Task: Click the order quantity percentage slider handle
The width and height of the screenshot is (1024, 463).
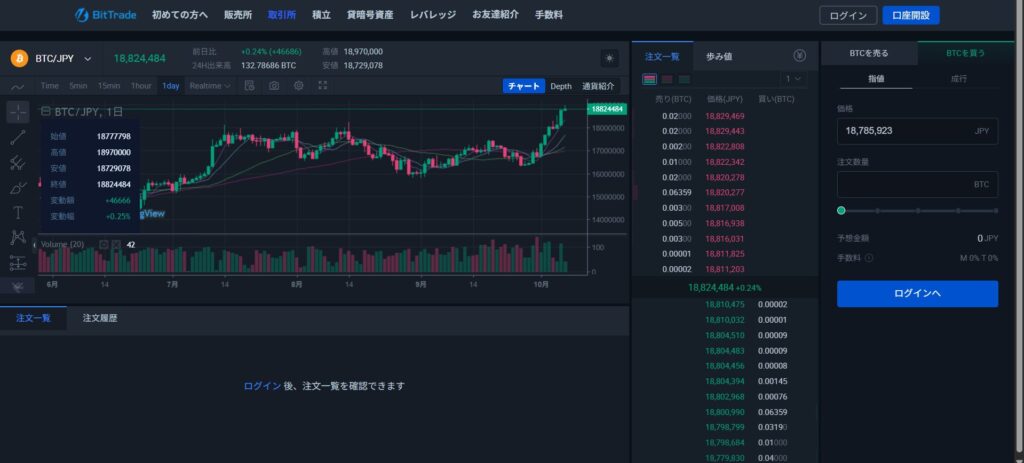Action: (841, 210)
